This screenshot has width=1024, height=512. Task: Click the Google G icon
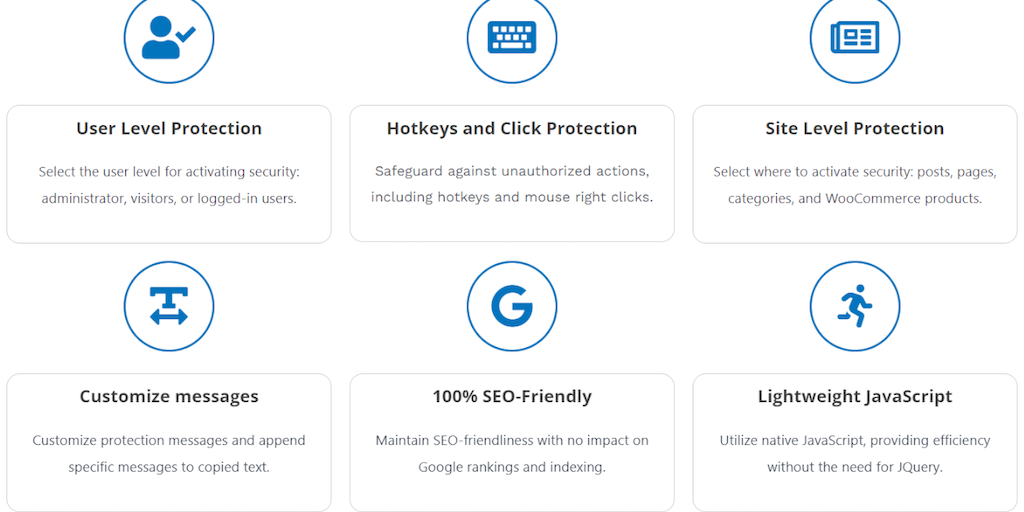(512, 306)
